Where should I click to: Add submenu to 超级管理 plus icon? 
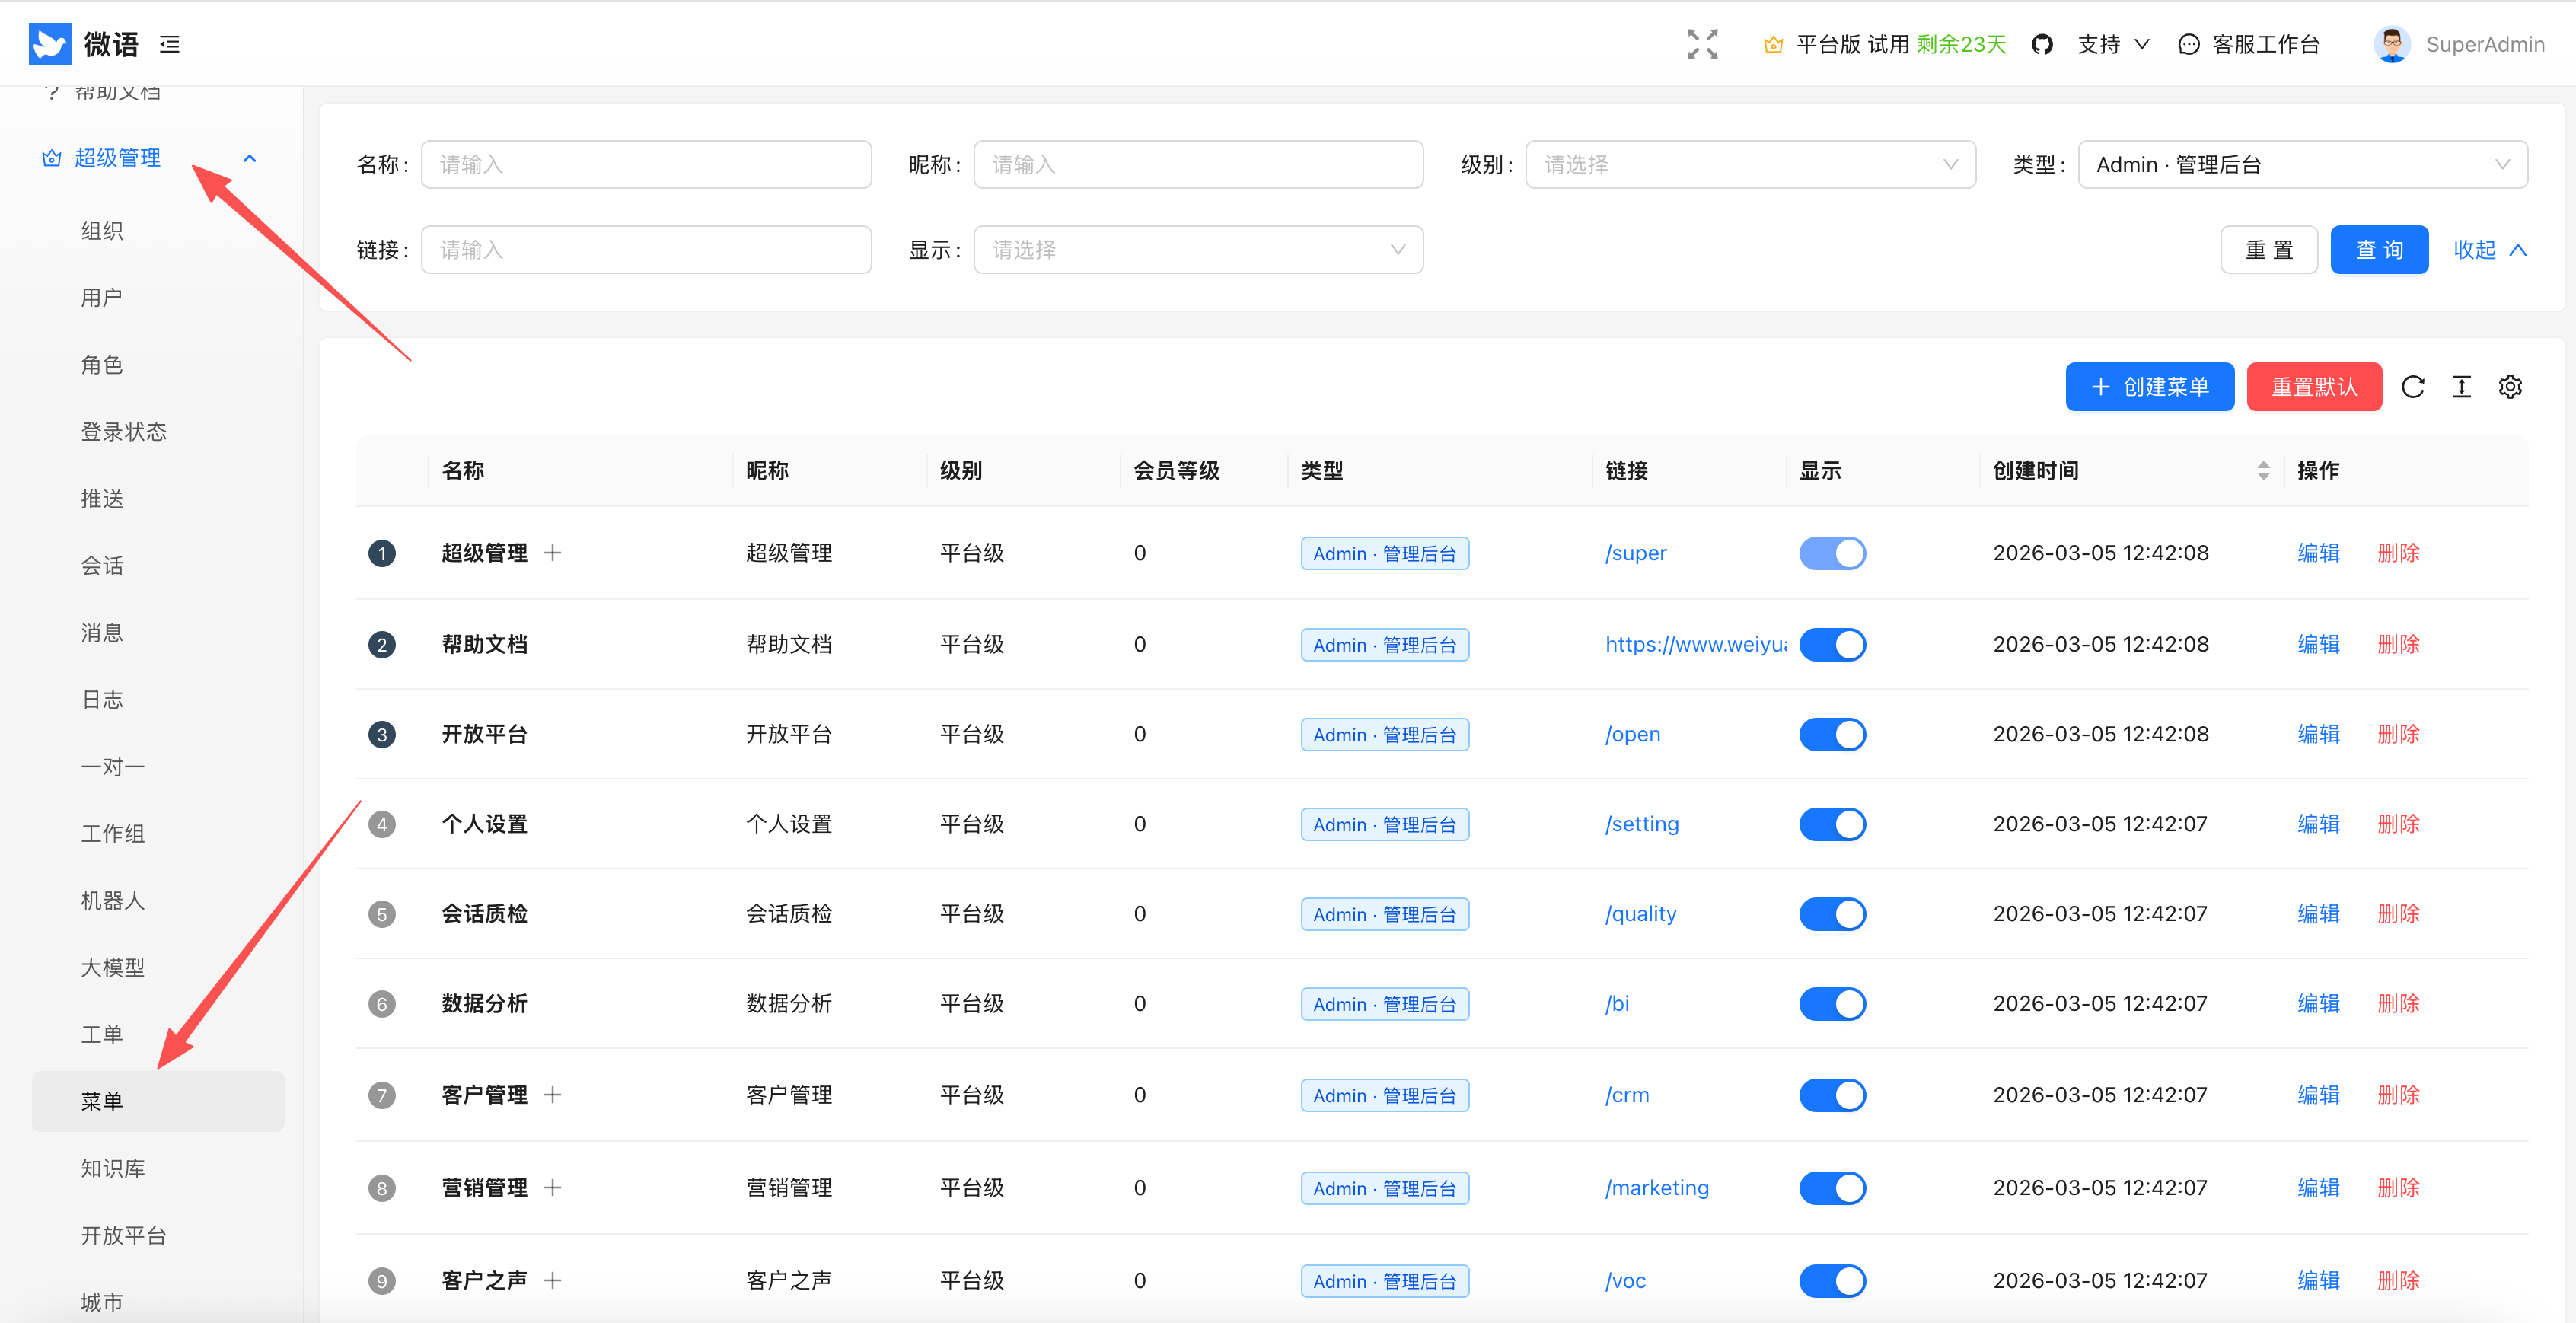tap(552, 553)
